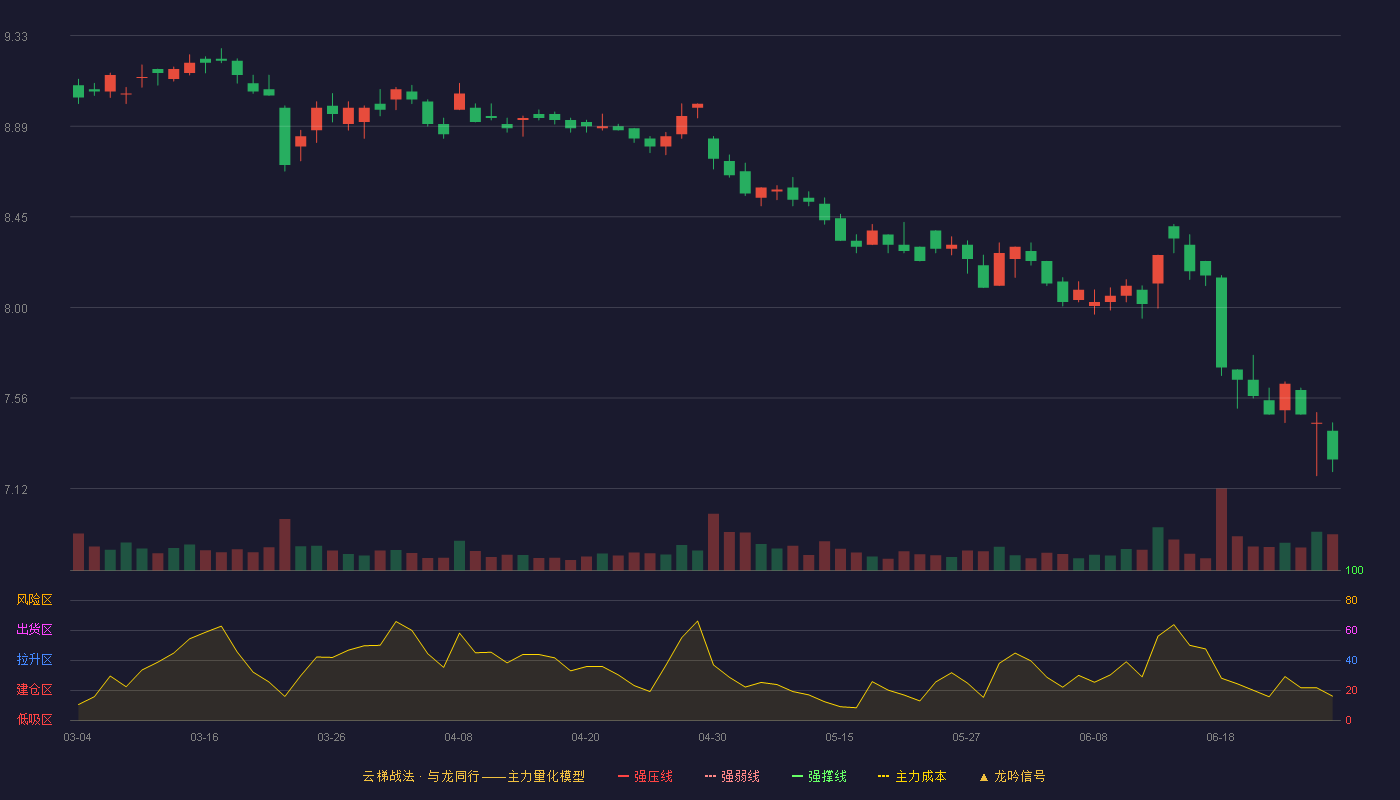Click the 04-30 date axis label
Image resolution: width=1400 pixels, height=800 pixels.
712,737
